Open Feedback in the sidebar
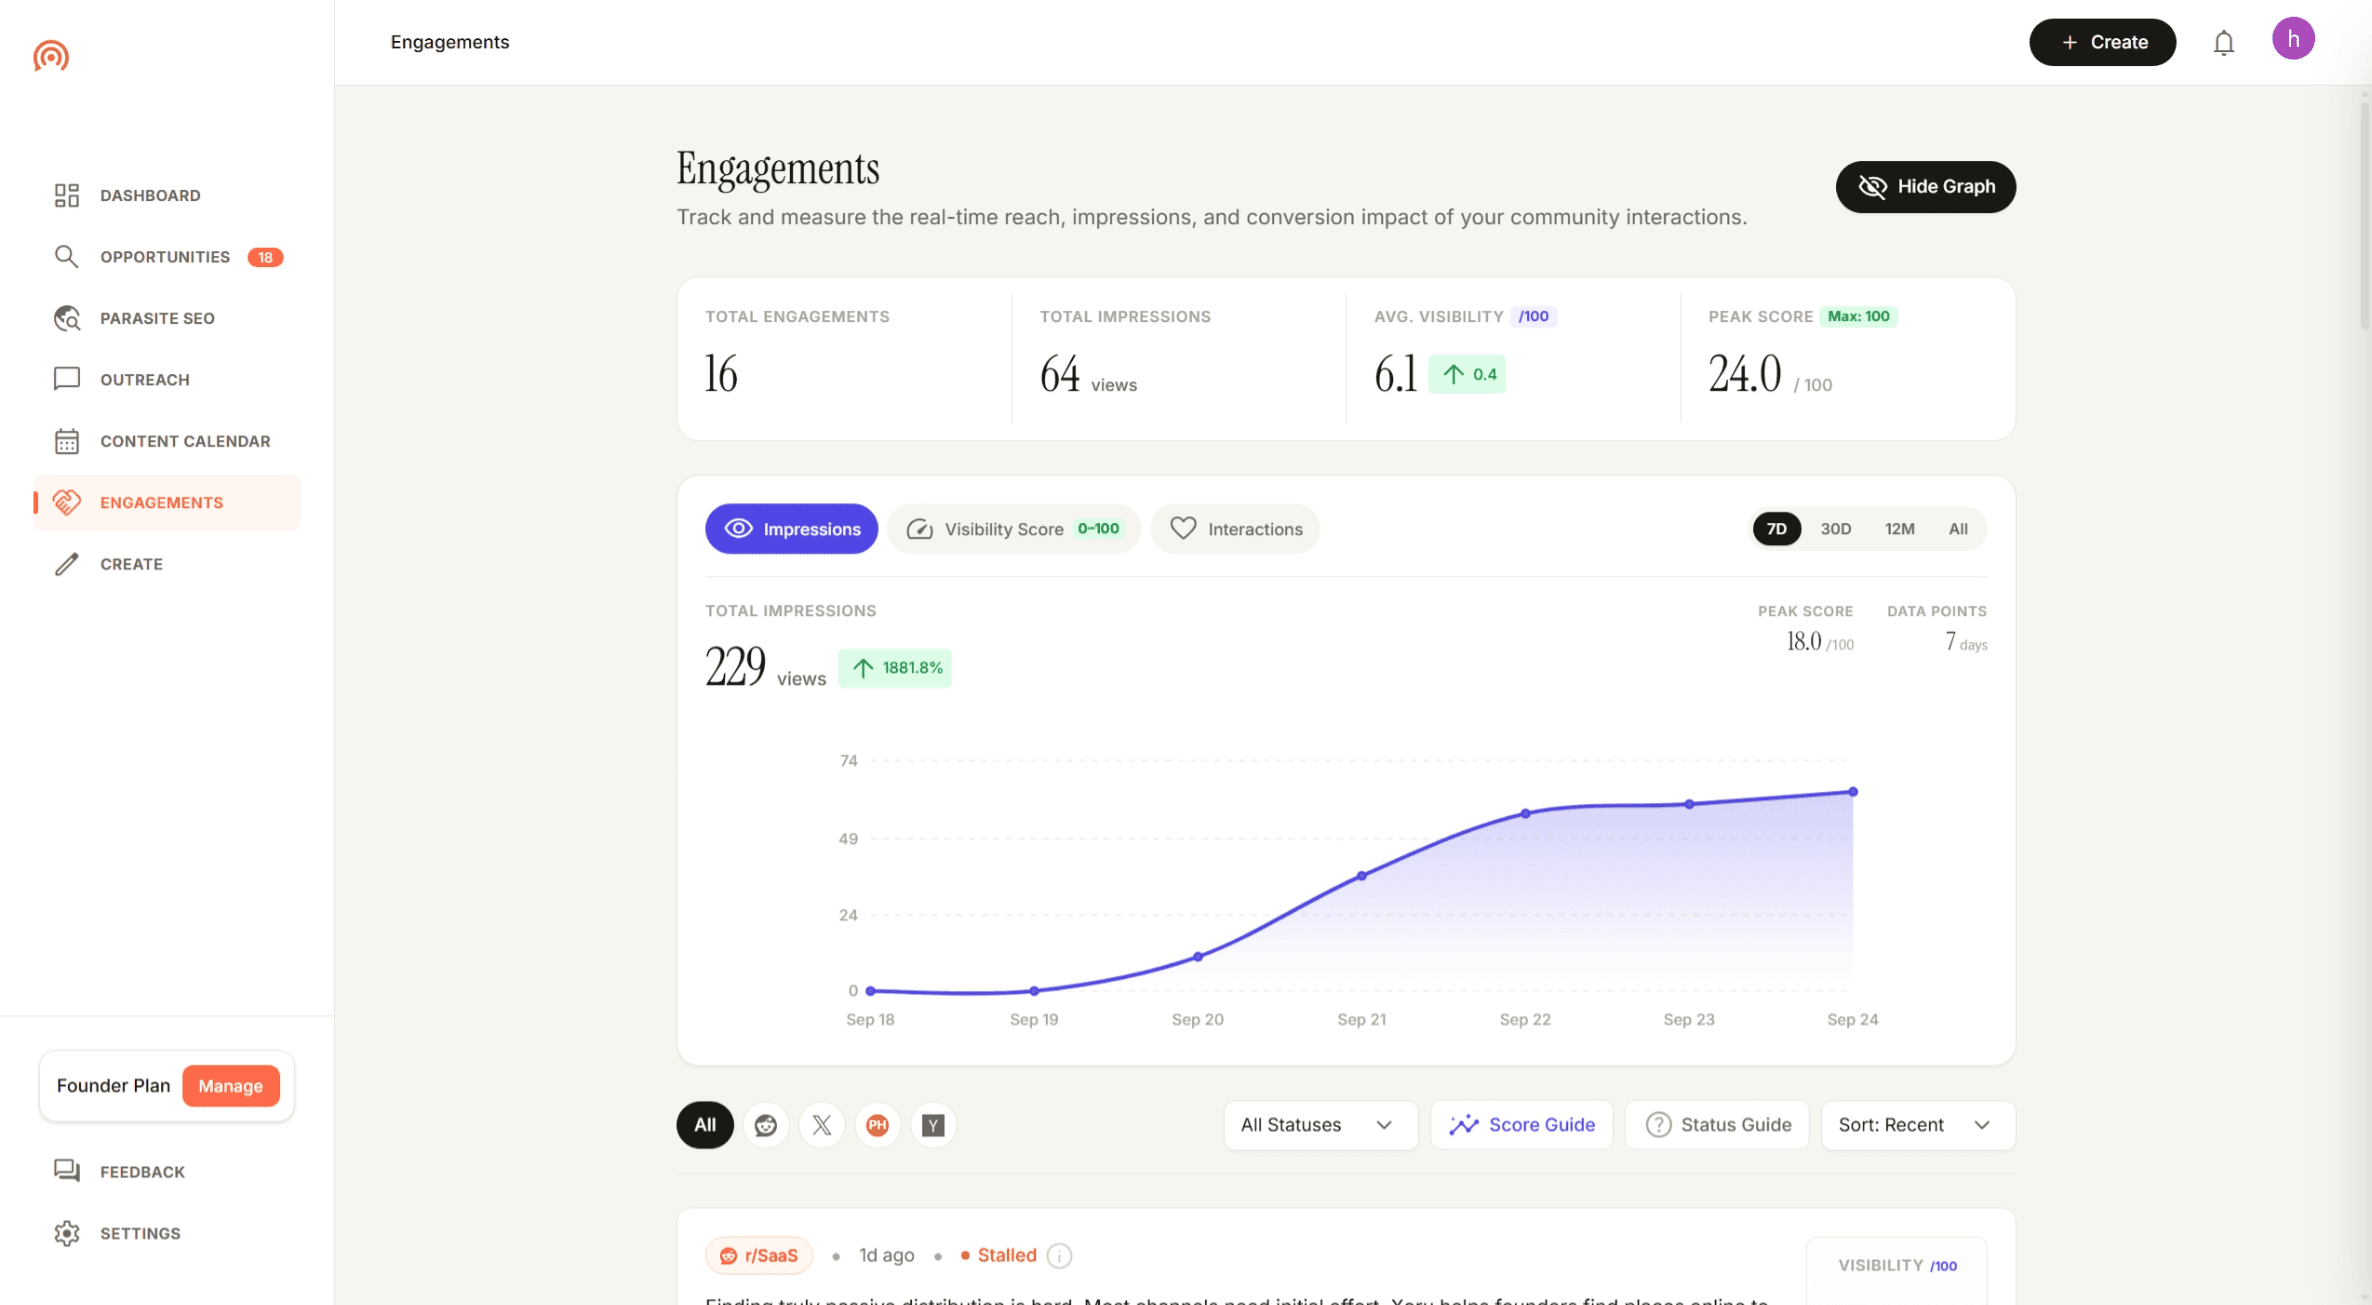Image resolution: width=2372 pixels, height=1305 pixels. (166, 1171)
